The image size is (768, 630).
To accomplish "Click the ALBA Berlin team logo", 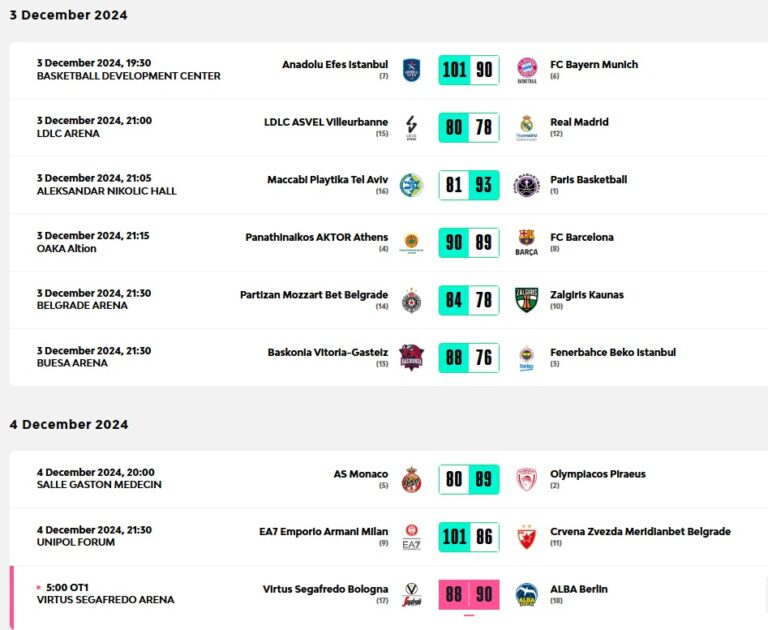I will [x=526, y=595].
